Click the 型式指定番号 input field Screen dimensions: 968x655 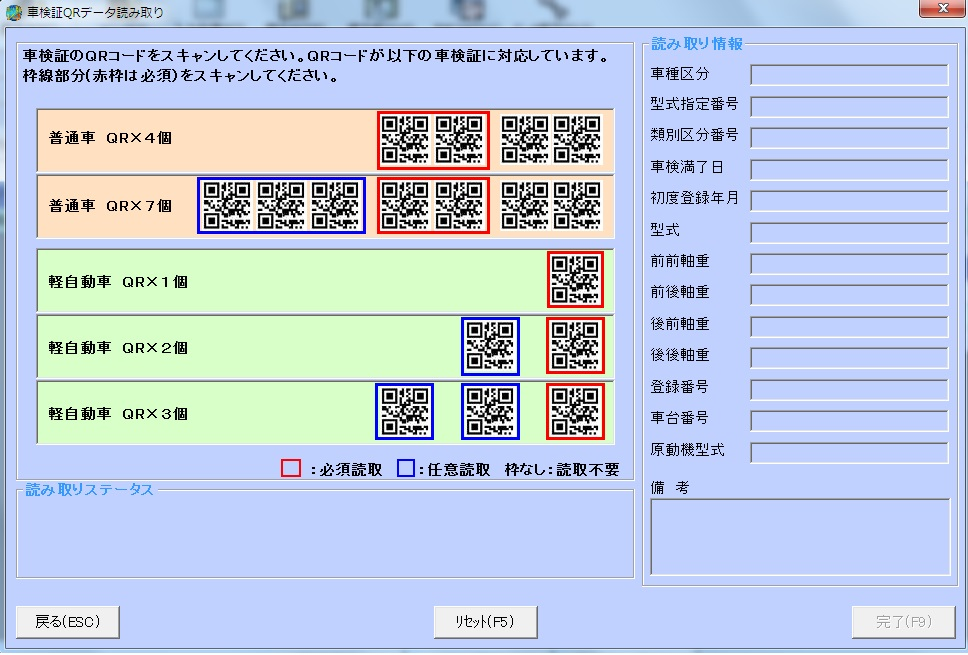[849, 106]
